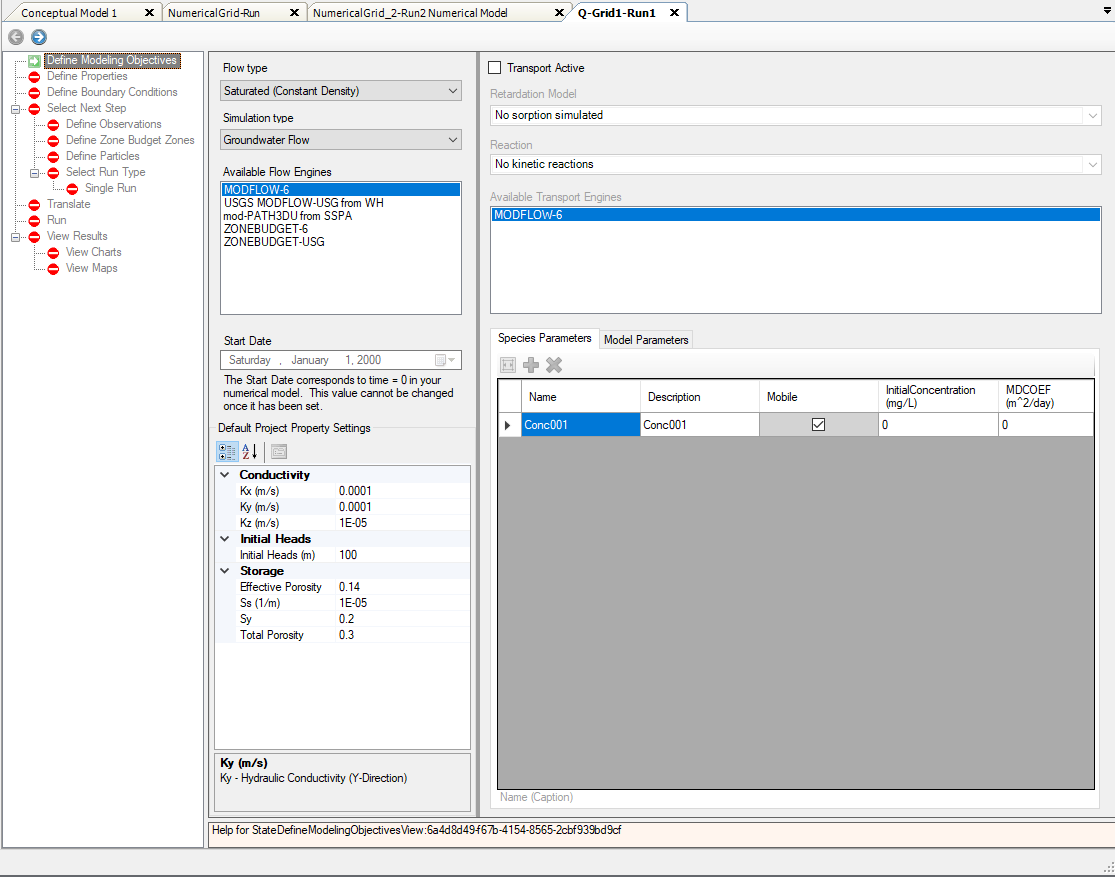The height and width of the screenshot is (877, 1115).
Task: Add a new species with the plus icon
Action: 531,364
